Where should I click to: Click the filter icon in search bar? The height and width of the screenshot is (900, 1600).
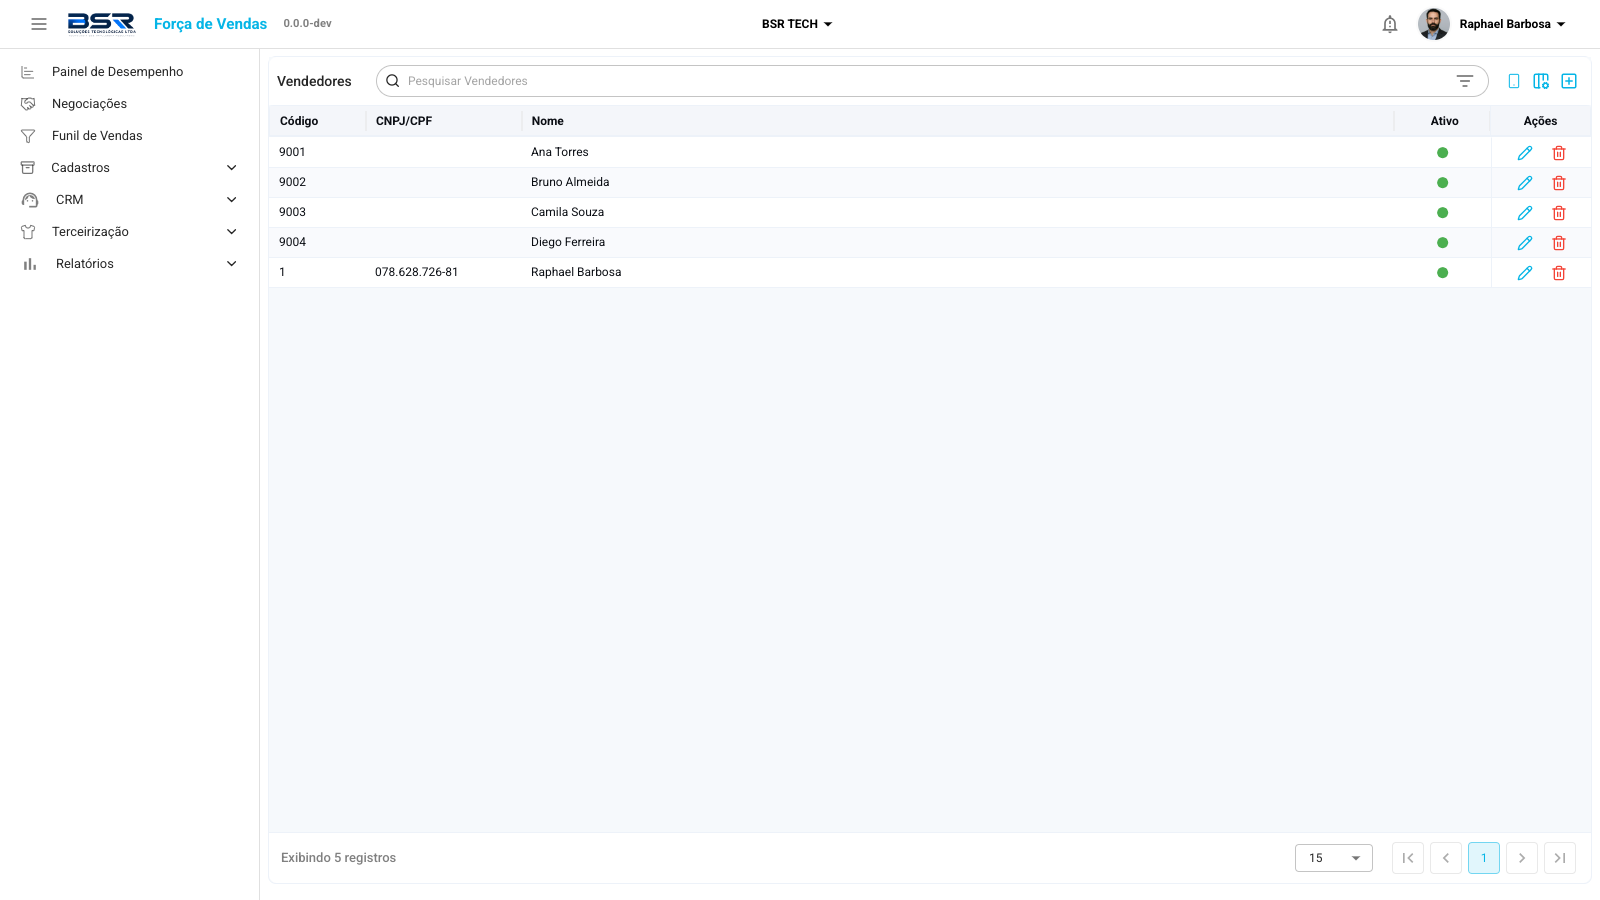point(1465,81)
